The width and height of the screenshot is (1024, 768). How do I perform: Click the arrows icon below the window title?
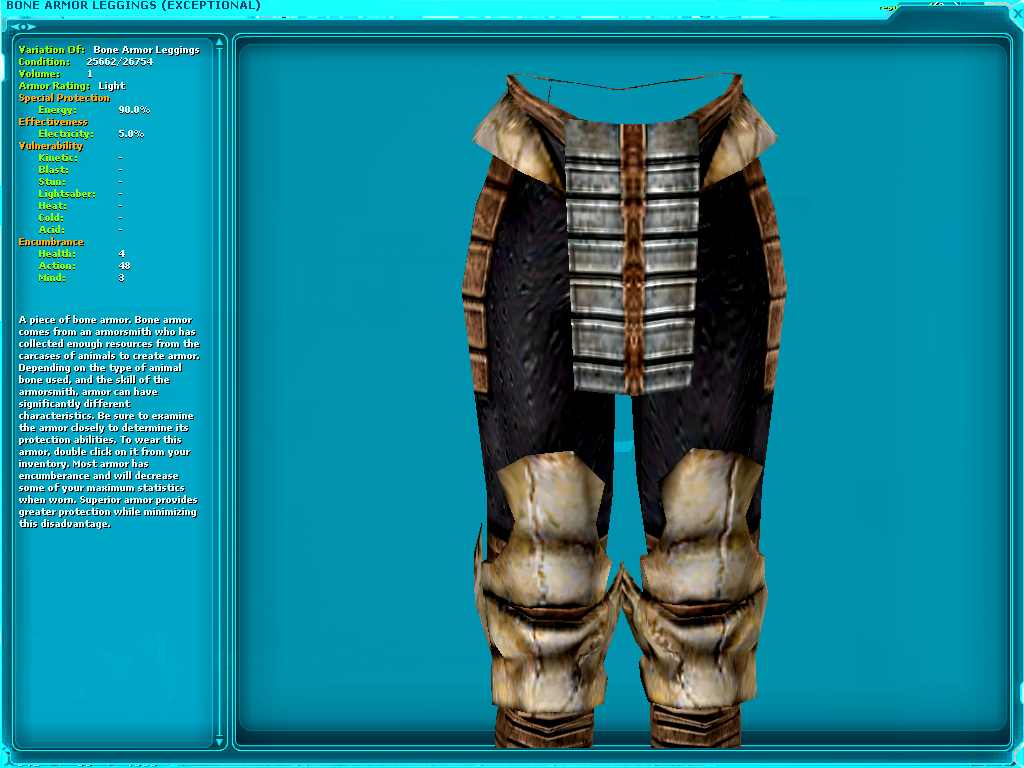23,27
